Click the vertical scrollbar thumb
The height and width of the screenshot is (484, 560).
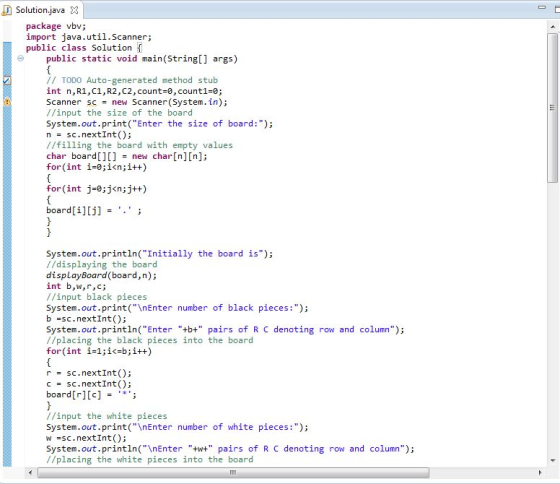click(552, 108)
